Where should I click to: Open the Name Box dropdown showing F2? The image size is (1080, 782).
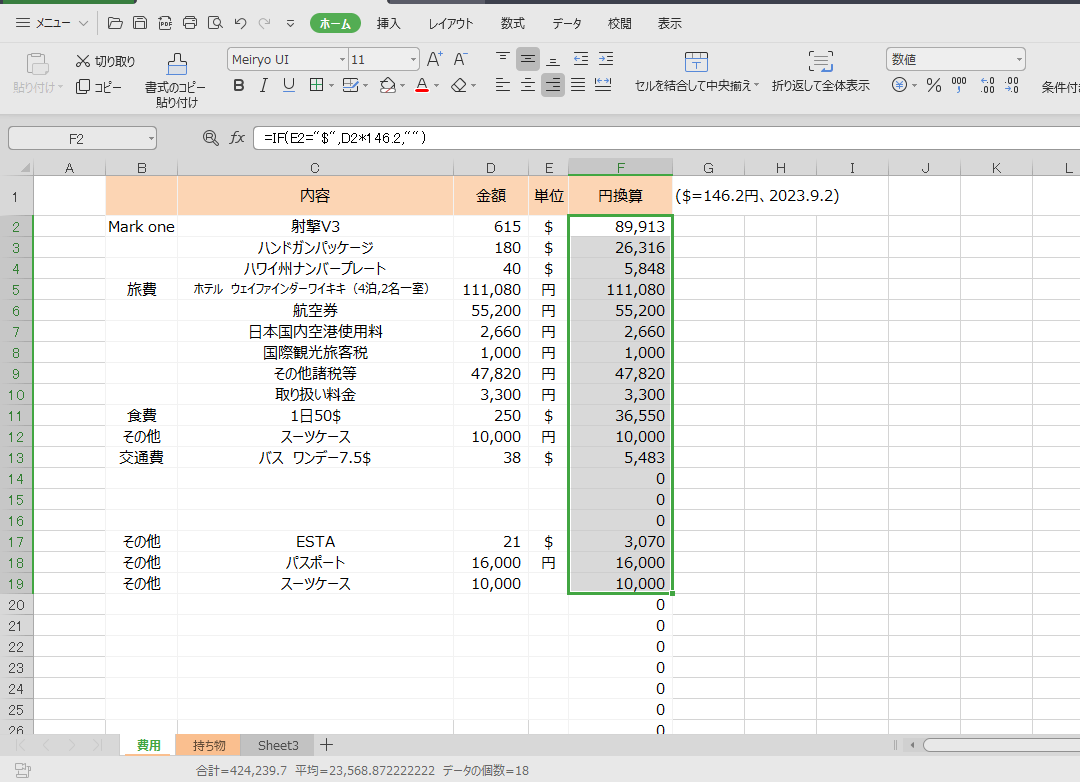point(151,138)
